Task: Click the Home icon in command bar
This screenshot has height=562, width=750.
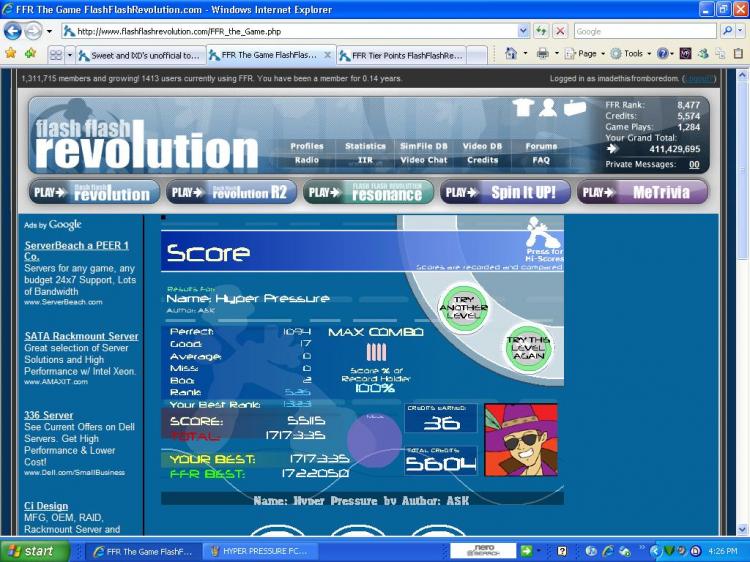Action: click(x=511, y=54)
